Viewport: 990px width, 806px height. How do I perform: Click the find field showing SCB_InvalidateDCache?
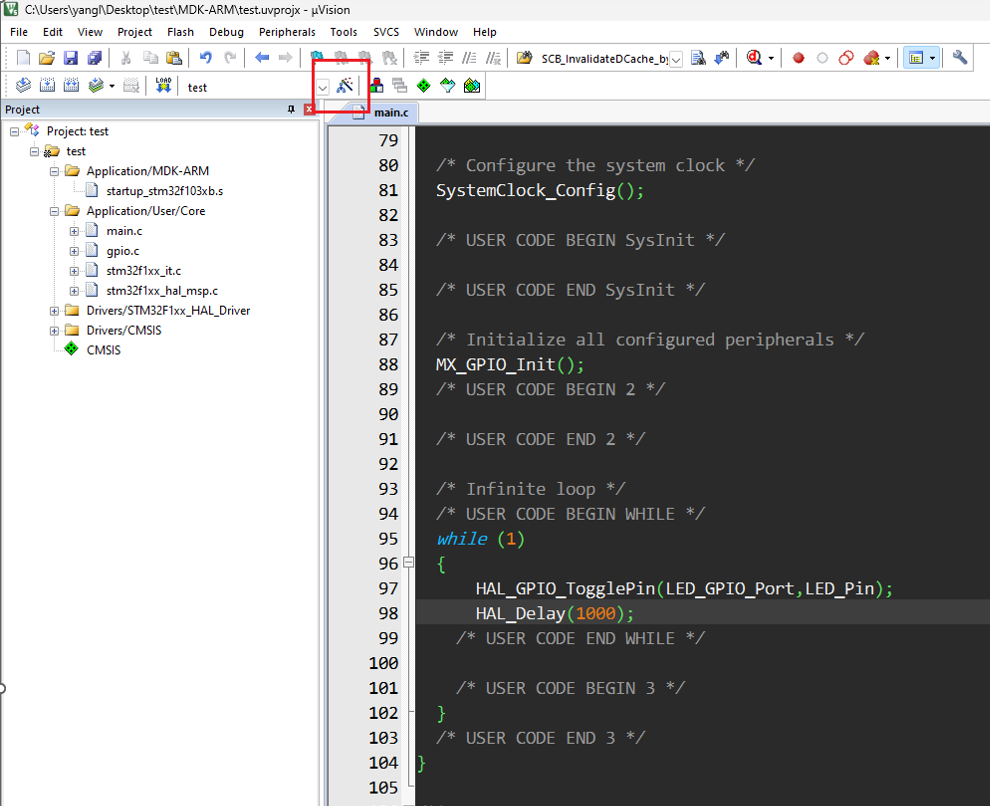[x=604, y=59]
